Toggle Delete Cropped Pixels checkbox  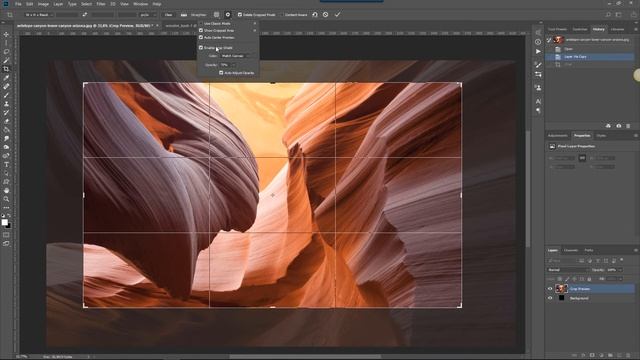click(240, 15)
